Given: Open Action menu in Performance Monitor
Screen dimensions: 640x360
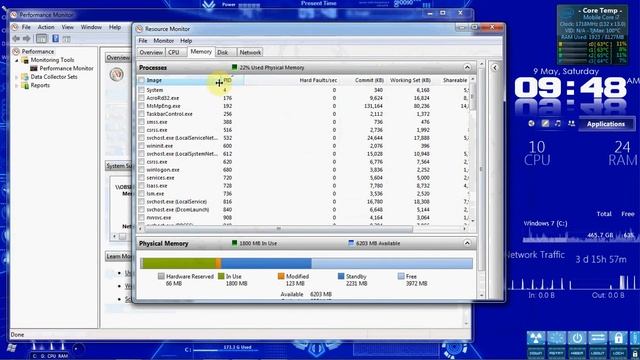Looking at the screenshot, I should click(46, 27).
